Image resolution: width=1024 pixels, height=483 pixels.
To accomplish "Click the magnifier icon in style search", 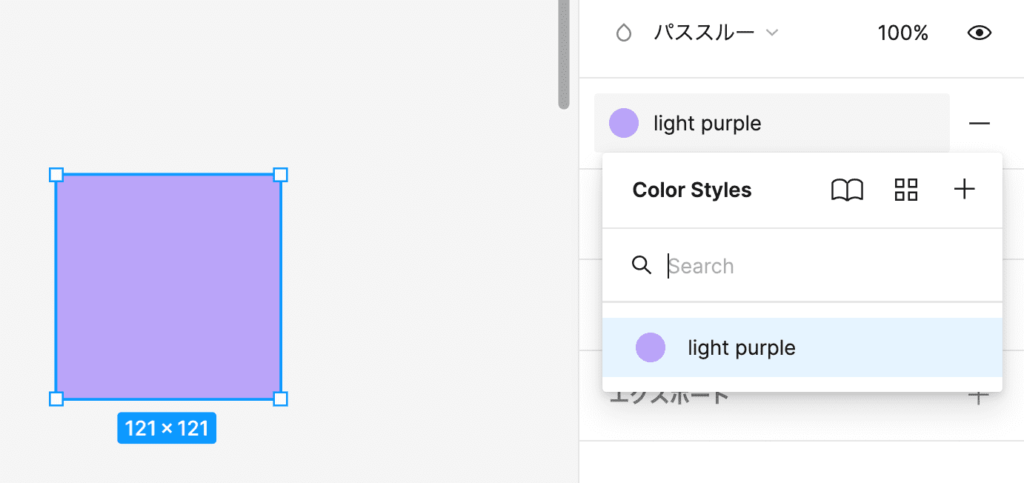I will click(x=642, y=265).
